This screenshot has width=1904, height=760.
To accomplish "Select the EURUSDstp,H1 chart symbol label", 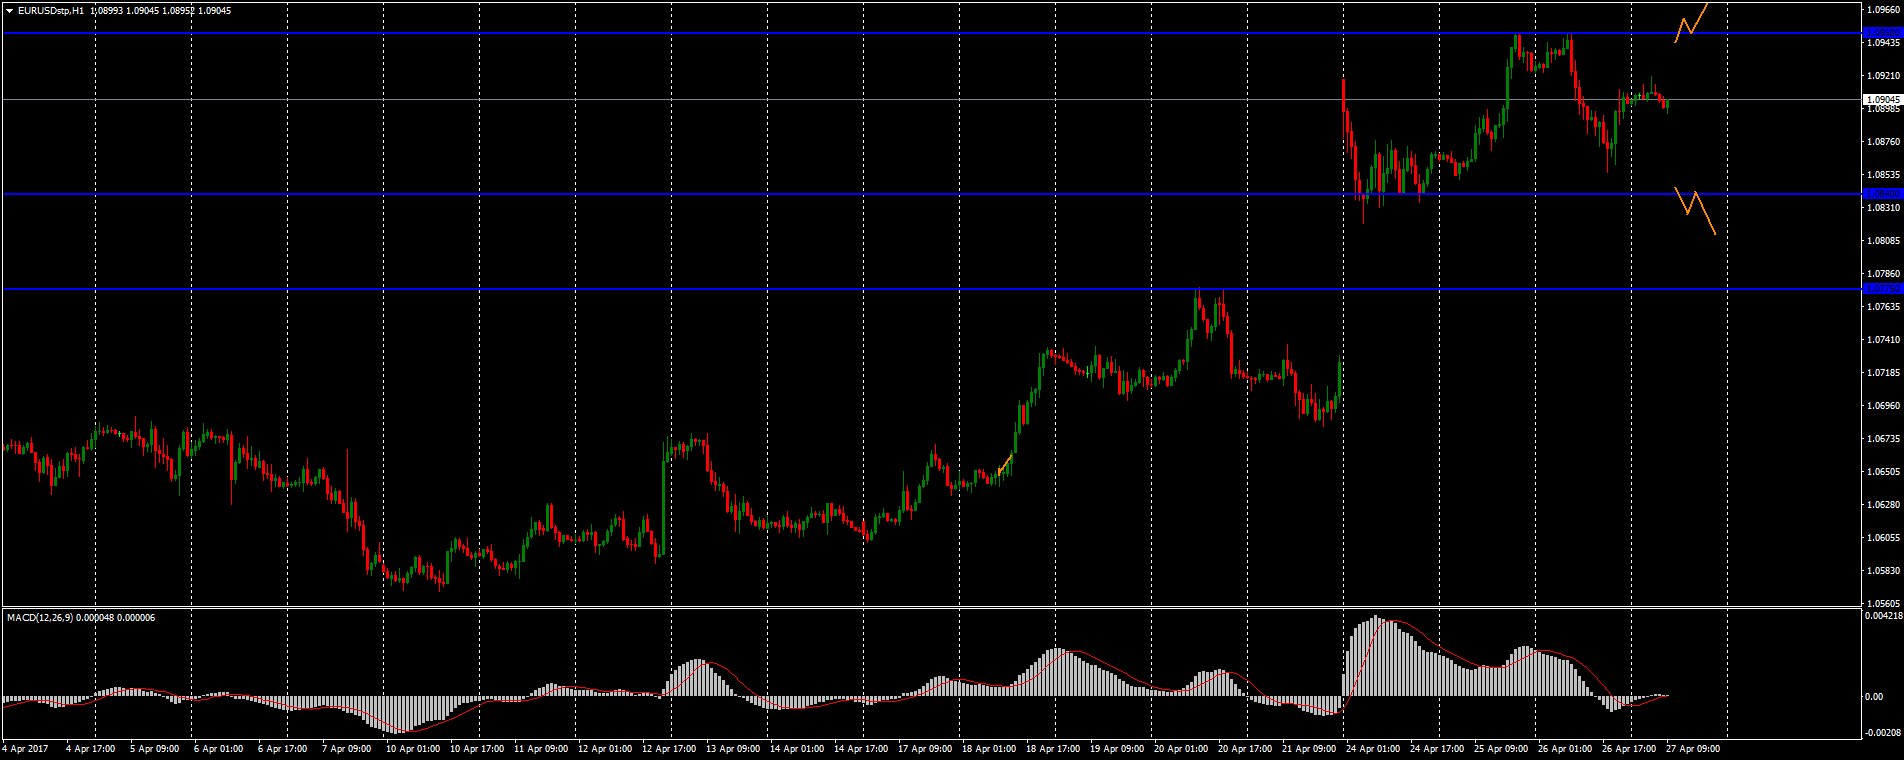I will [51, 10].
